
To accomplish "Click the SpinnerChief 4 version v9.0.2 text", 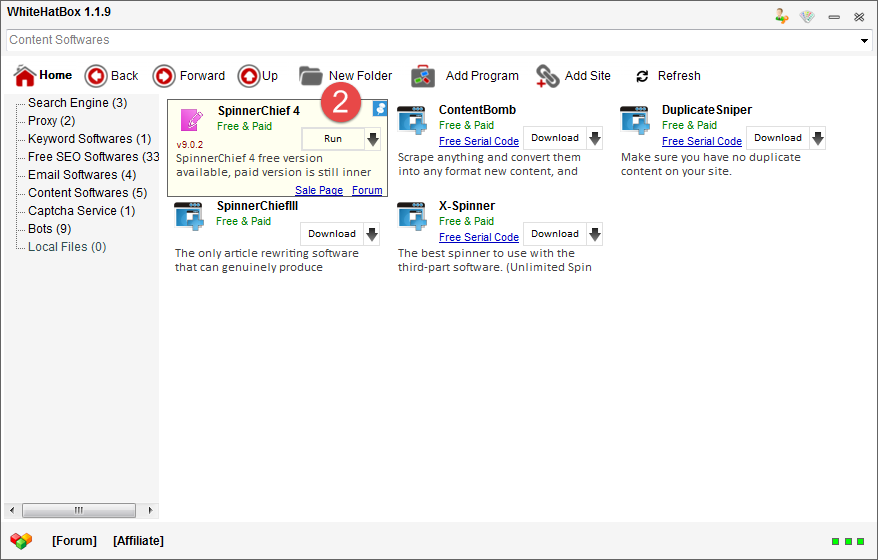I will coord(190,144).
